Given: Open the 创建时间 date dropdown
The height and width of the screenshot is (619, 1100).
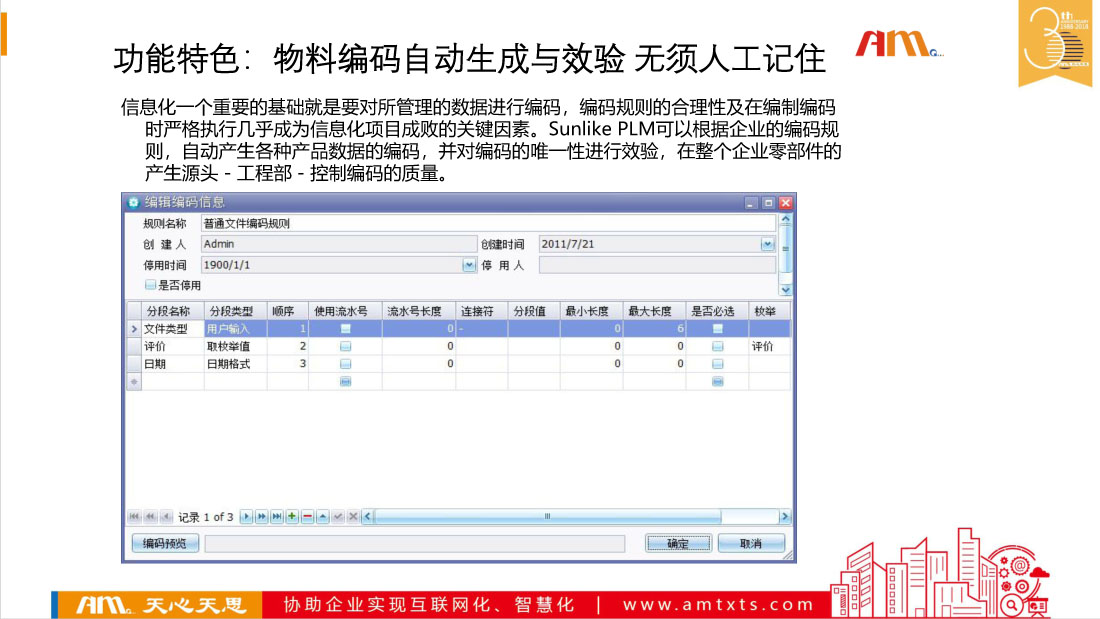Looking at the screenshot, I should click(x=767, y=243).
